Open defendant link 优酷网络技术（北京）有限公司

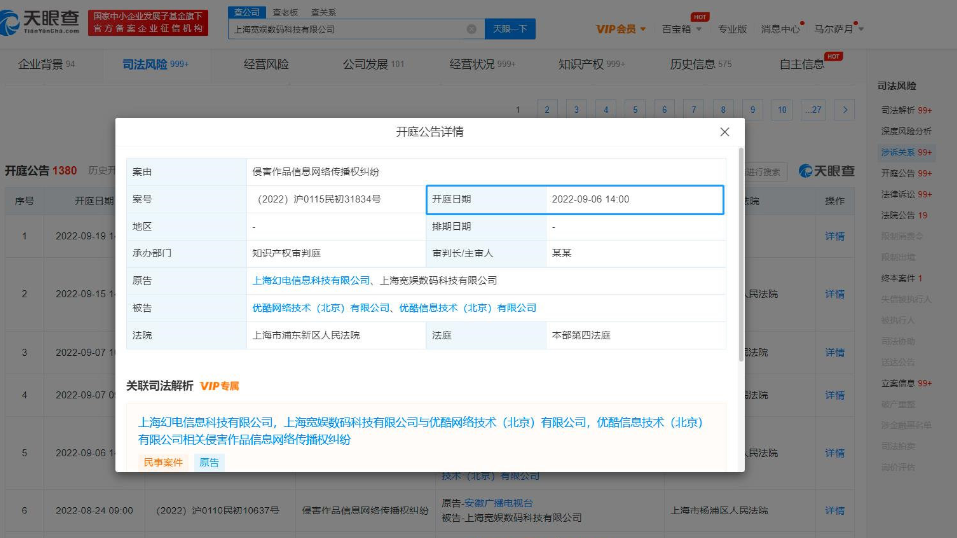pos(321,308)
